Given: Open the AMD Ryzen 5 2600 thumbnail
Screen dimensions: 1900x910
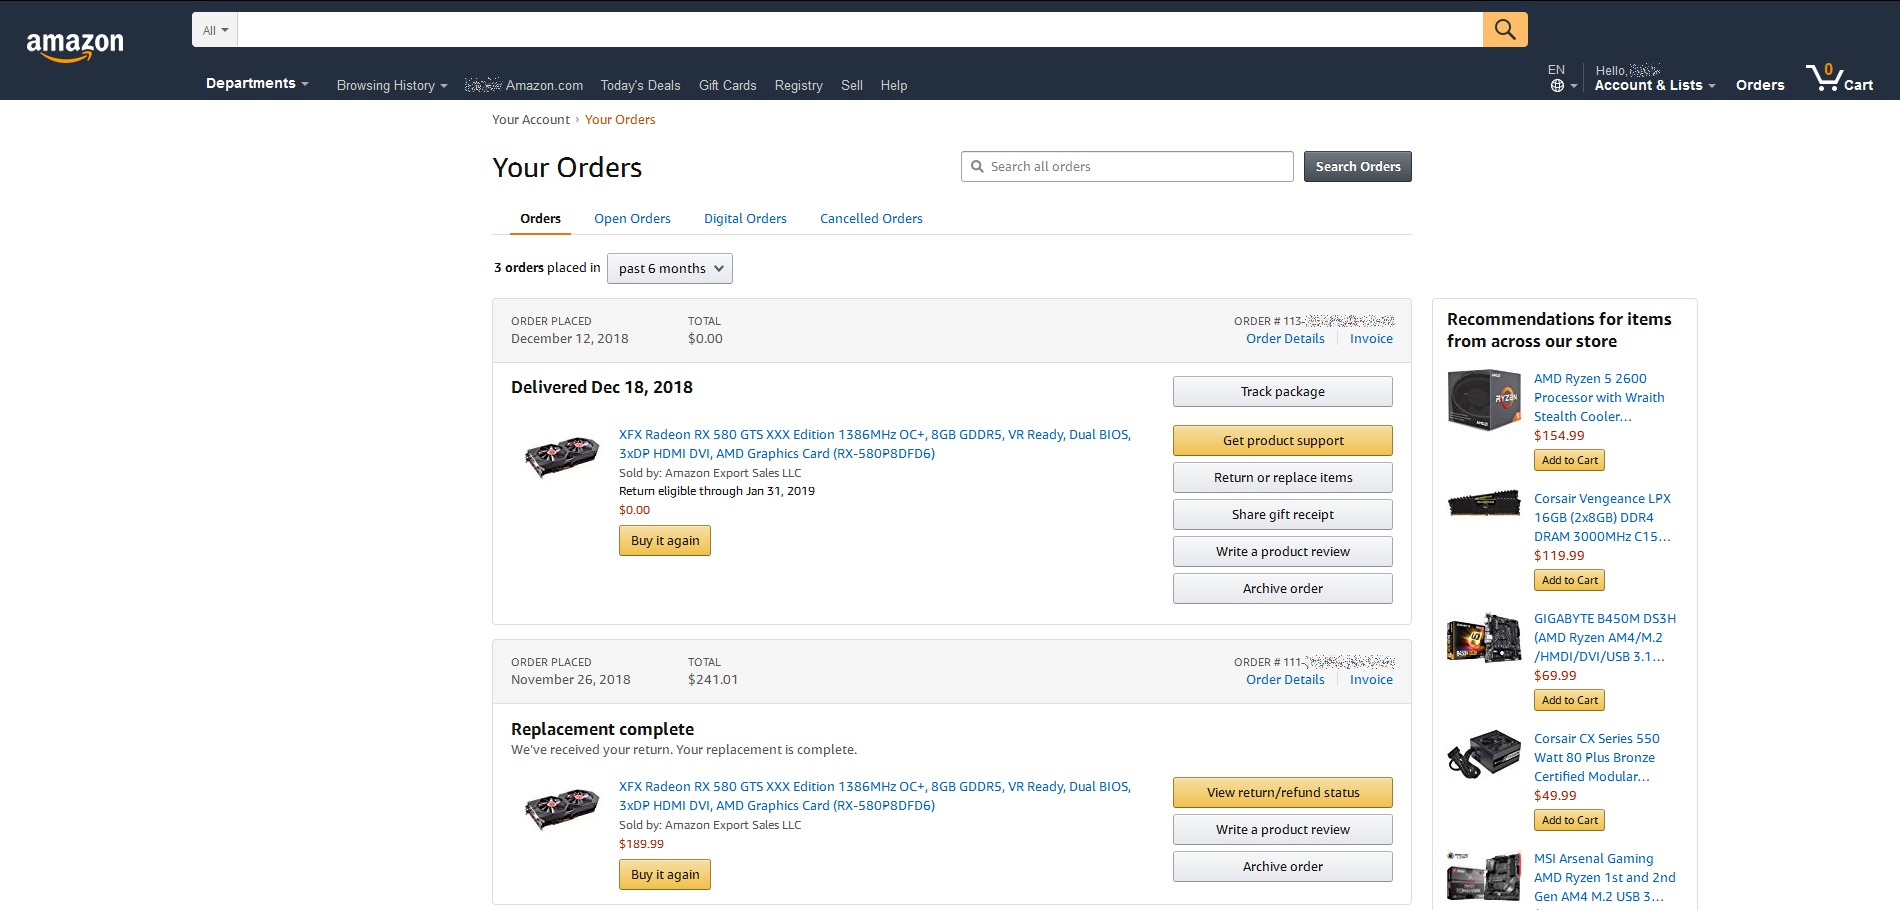Looking at the screenshot, I should [1484, 400].
